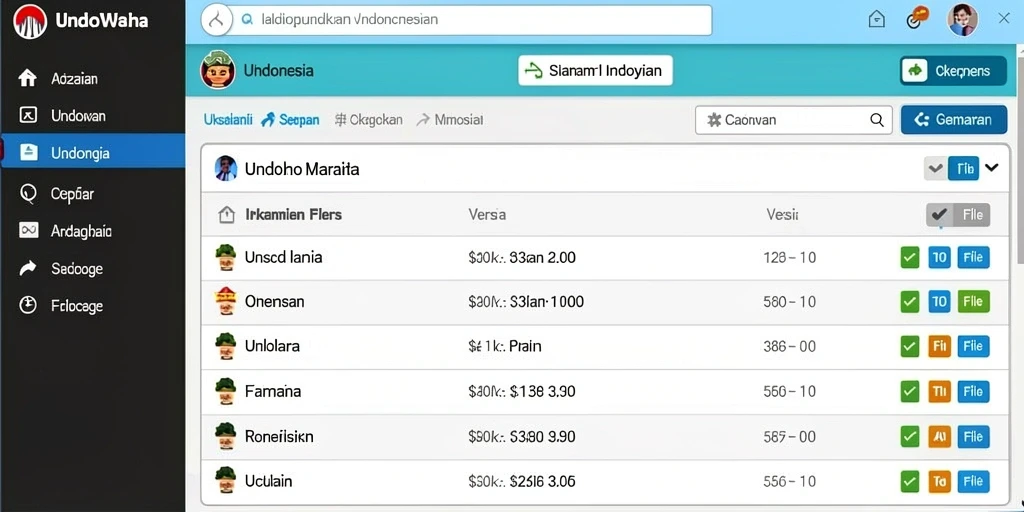Screen dimensions: 1024x512
Task: Click the Sedooge share arrow icon
Action: 28,268
